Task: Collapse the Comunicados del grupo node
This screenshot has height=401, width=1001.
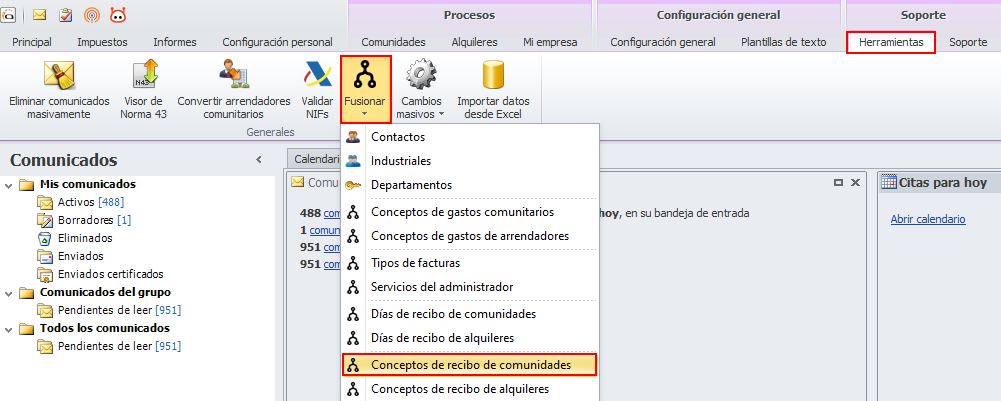Action: 8,292
